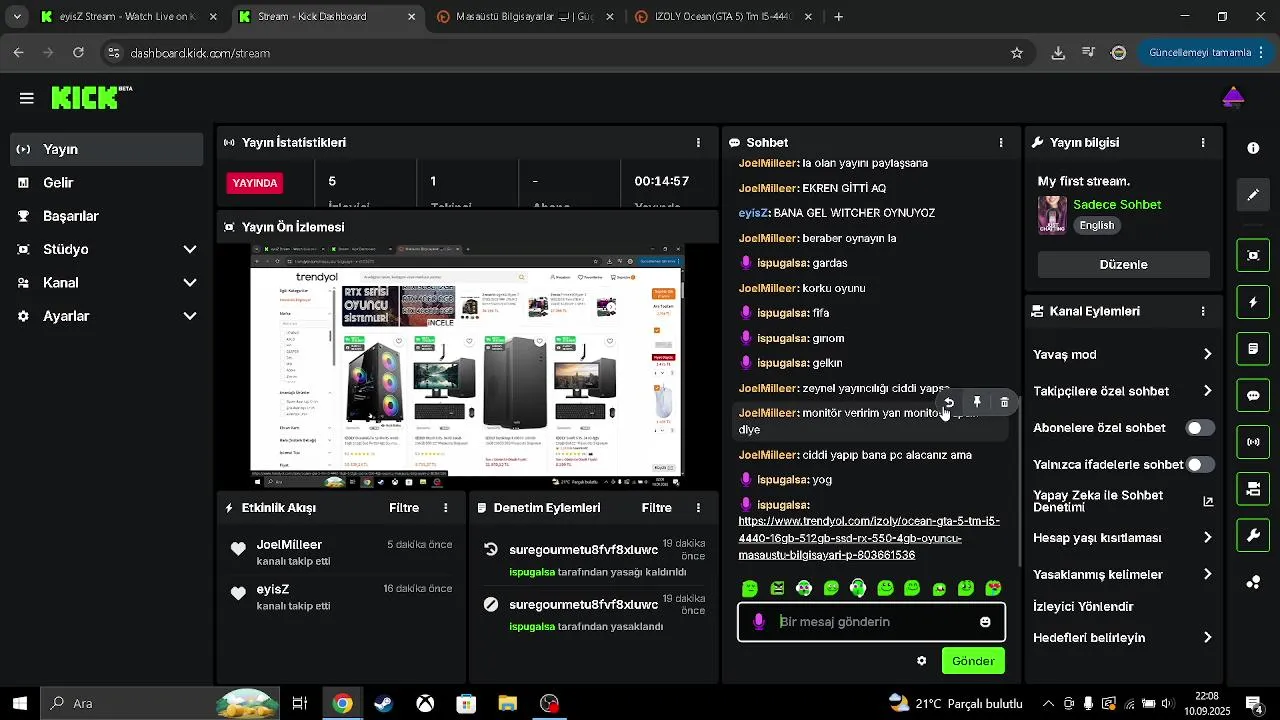Toggle the stream preview widget icon in the right sidebar

coord(1253,255)
